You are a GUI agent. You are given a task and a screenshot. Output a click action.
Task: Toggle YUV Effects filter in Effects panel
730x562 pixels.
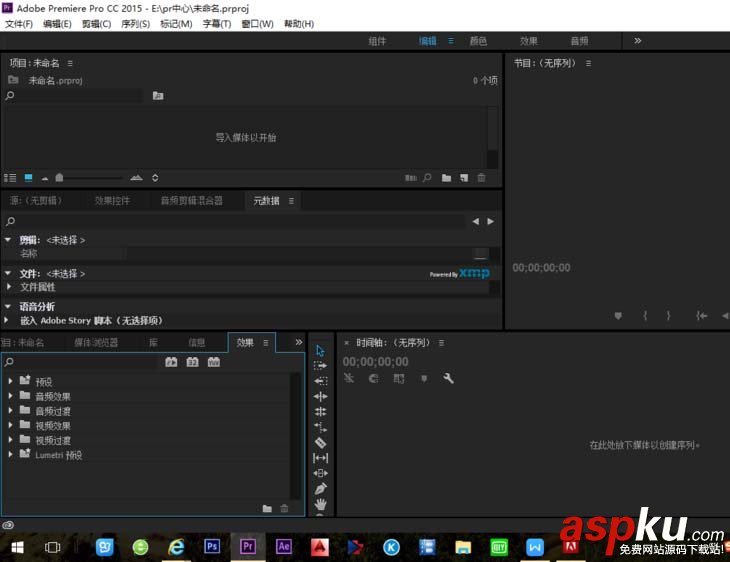214,362
